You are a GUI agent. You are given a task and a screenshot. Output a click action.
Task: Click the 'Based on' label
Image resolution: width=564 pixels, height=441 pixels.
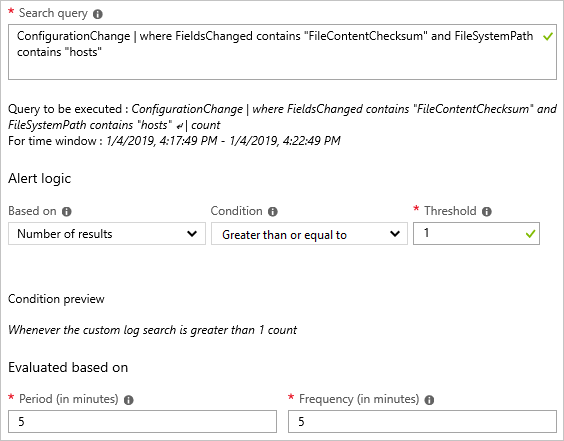pyautogui.click(x=32, y=211)
